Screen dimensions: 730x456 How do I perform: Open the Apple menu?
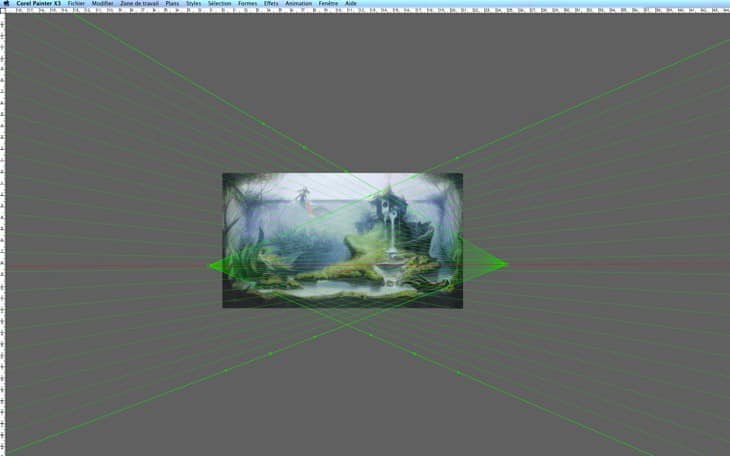pos(6,3)
